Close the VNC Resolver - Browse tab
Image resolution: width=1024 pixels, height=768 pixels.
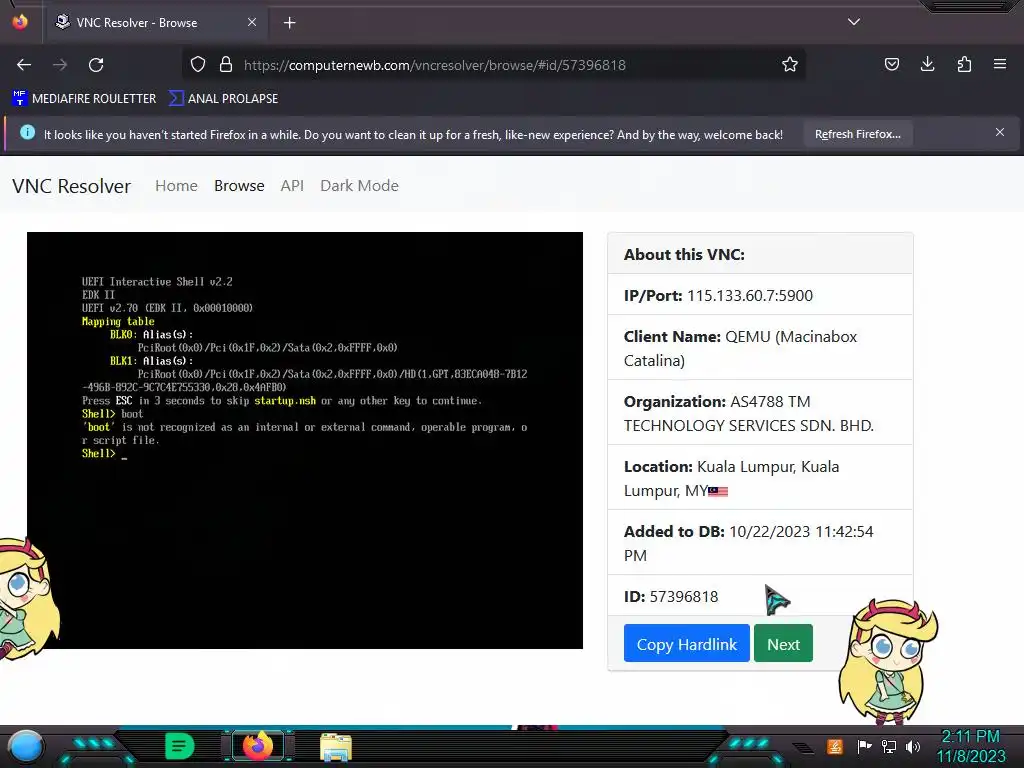pos(252,22)
